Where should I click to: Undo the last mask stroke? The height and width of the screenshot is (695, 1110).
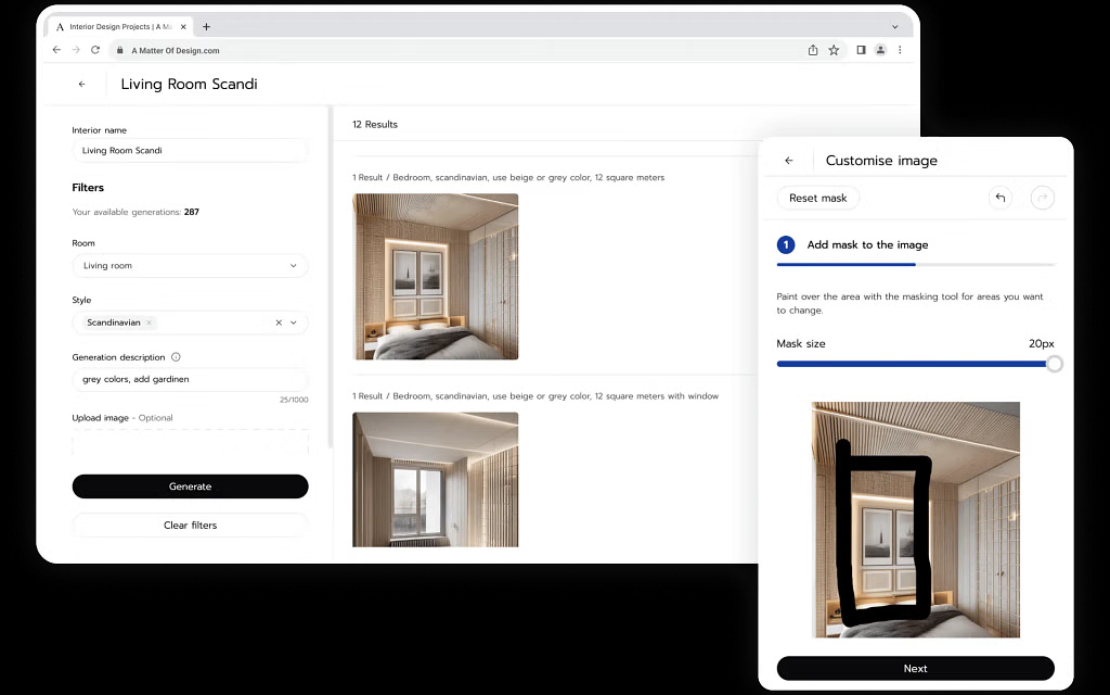1000,197
